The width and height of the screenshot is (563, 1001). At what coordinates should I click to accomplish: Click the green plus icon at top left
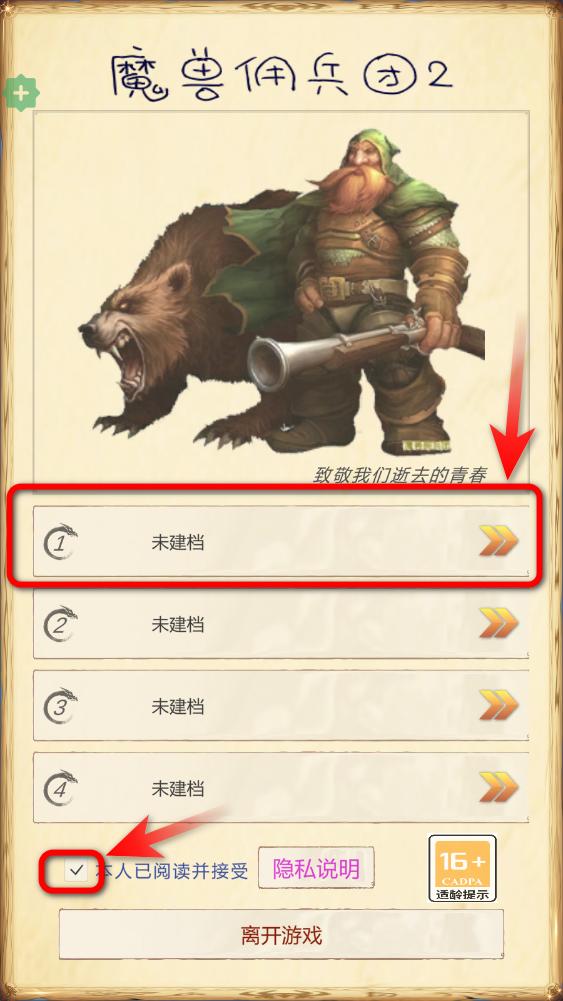(x=21, y=93)
